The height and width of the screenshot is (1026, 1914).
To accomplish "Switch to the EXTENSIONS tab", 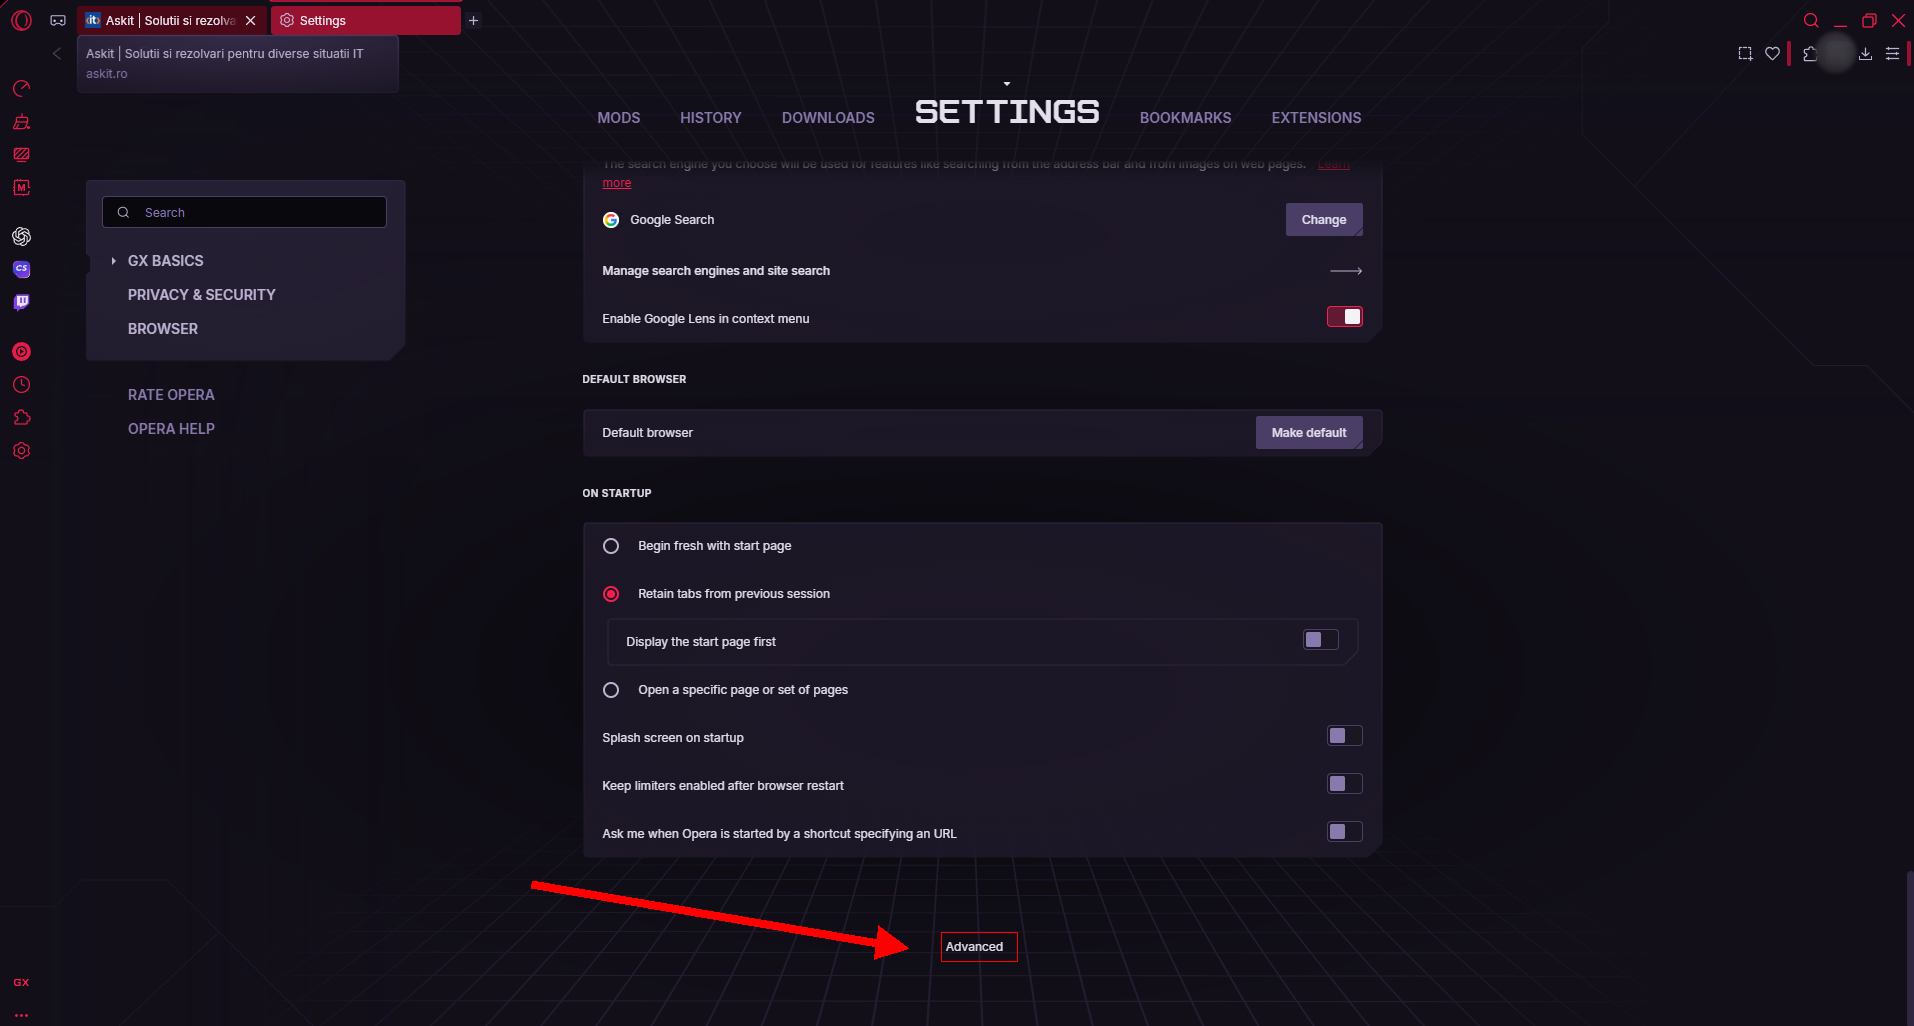I will pos(1316,118).
